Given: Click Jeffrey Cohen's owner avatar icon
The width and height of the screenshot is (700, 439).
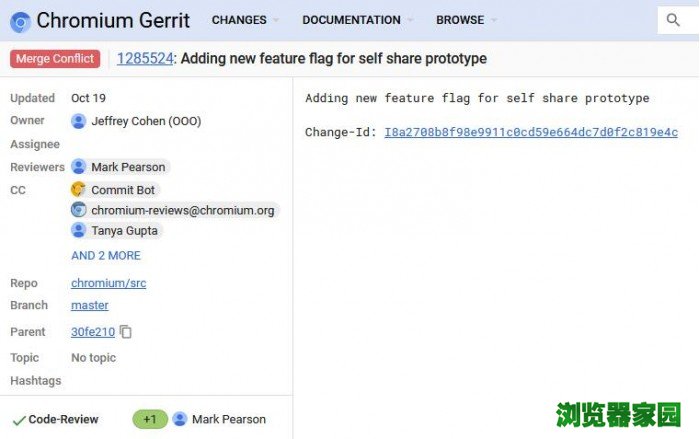Looking at the screenshot, I should point(79,121).
